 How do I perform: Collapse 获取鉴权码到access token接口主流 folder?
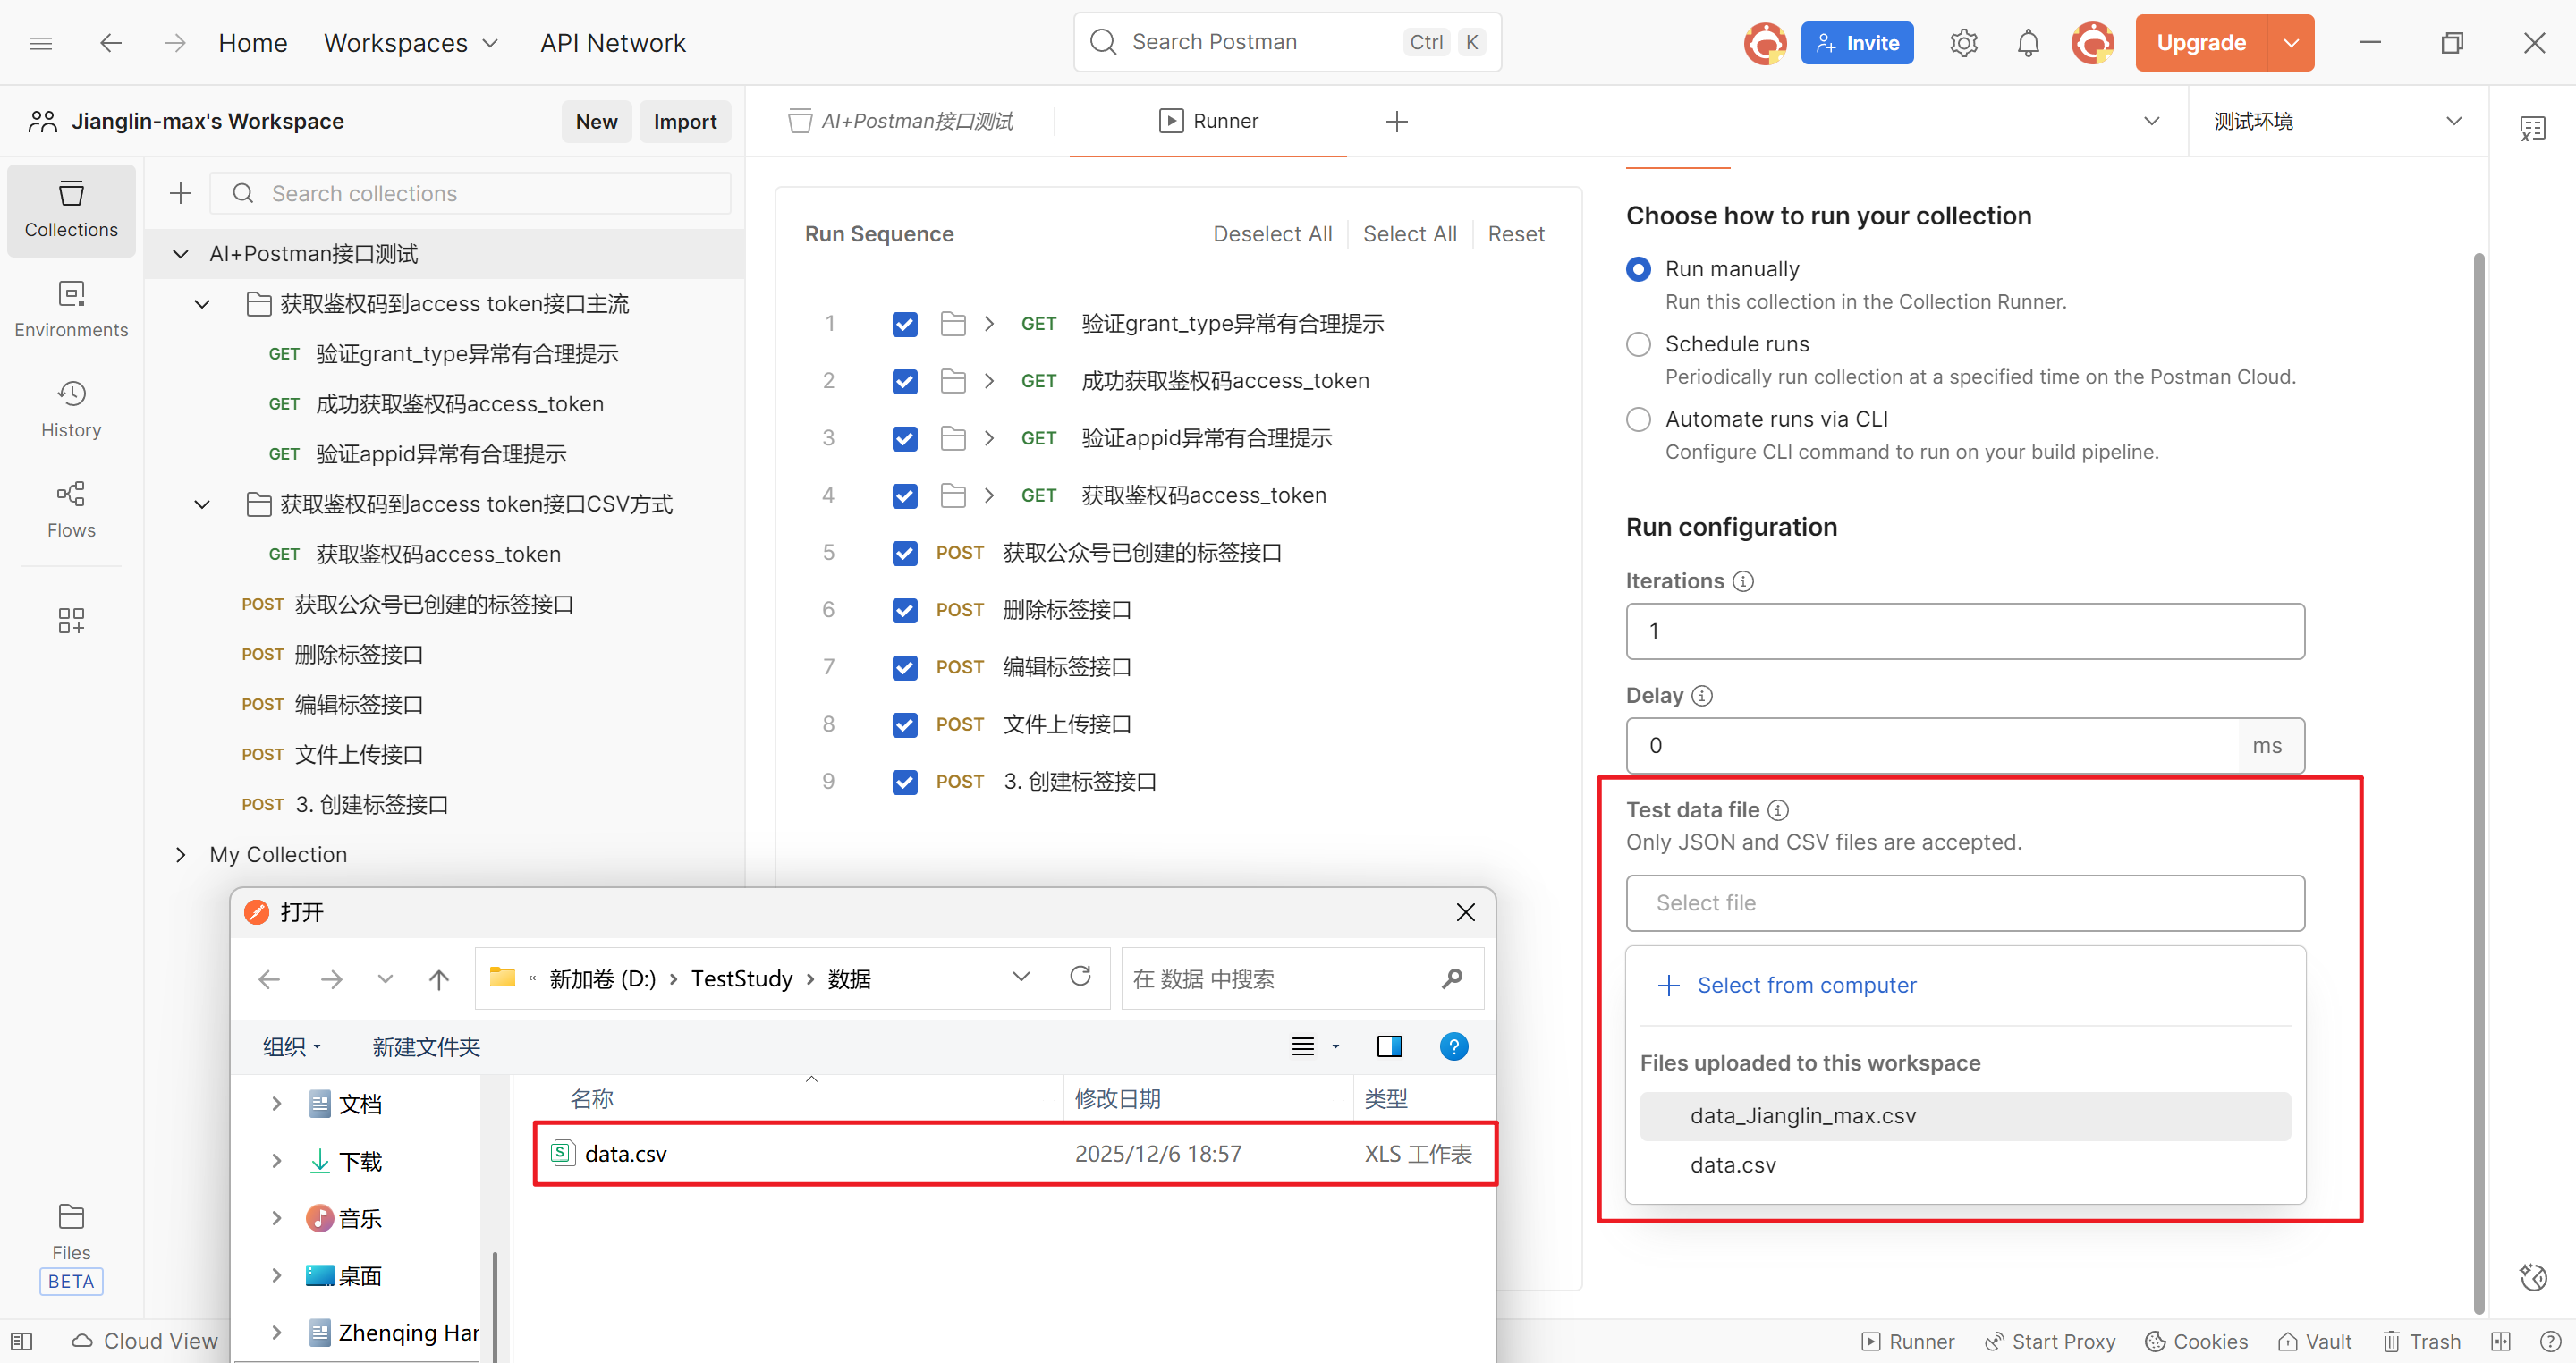(202, 304)
